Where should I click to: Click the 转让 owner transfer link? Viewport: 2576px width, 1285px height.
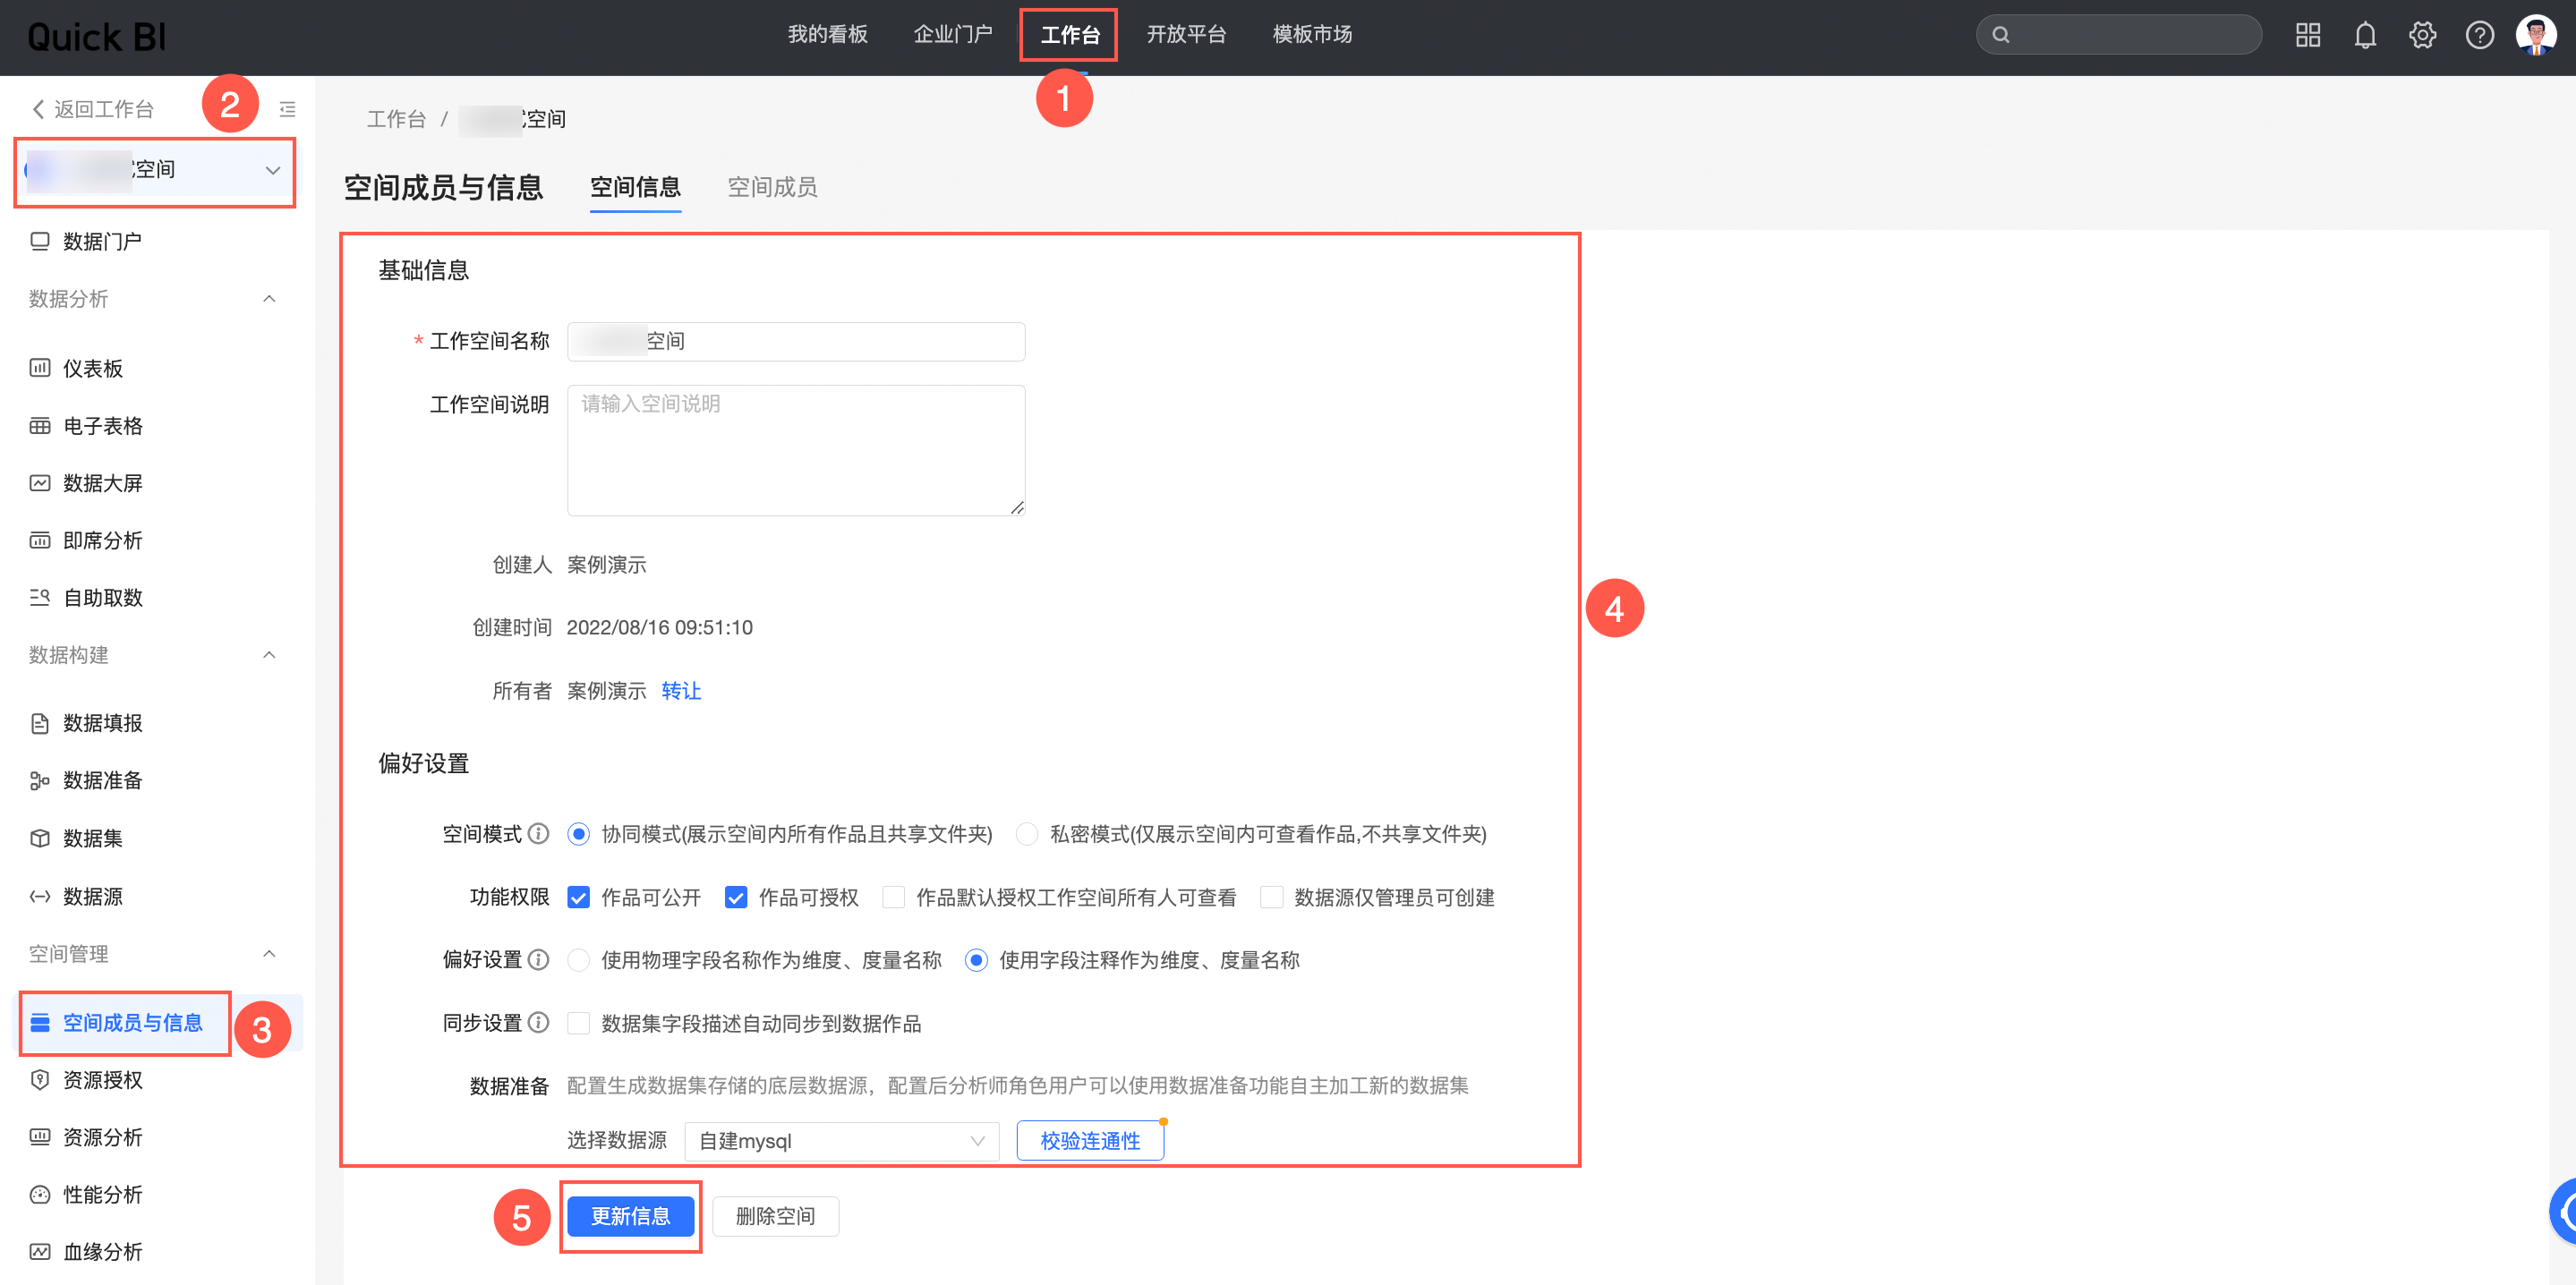681,691
